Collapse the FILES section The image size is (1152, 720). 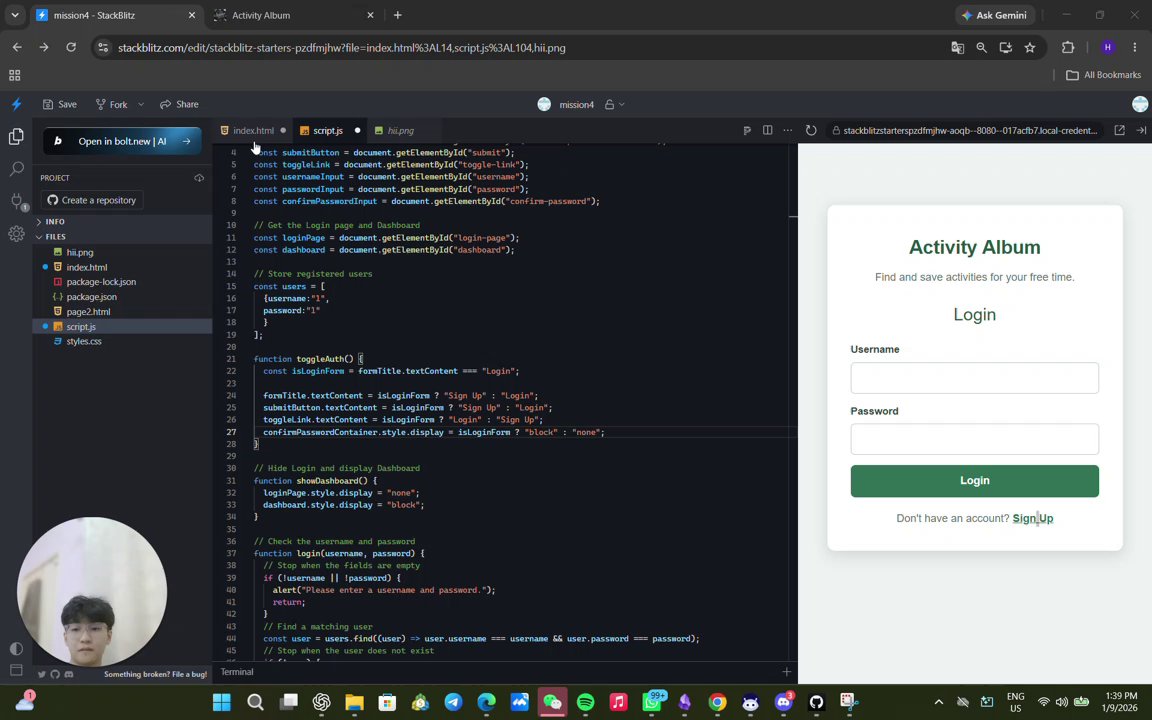tap(54, 237)
